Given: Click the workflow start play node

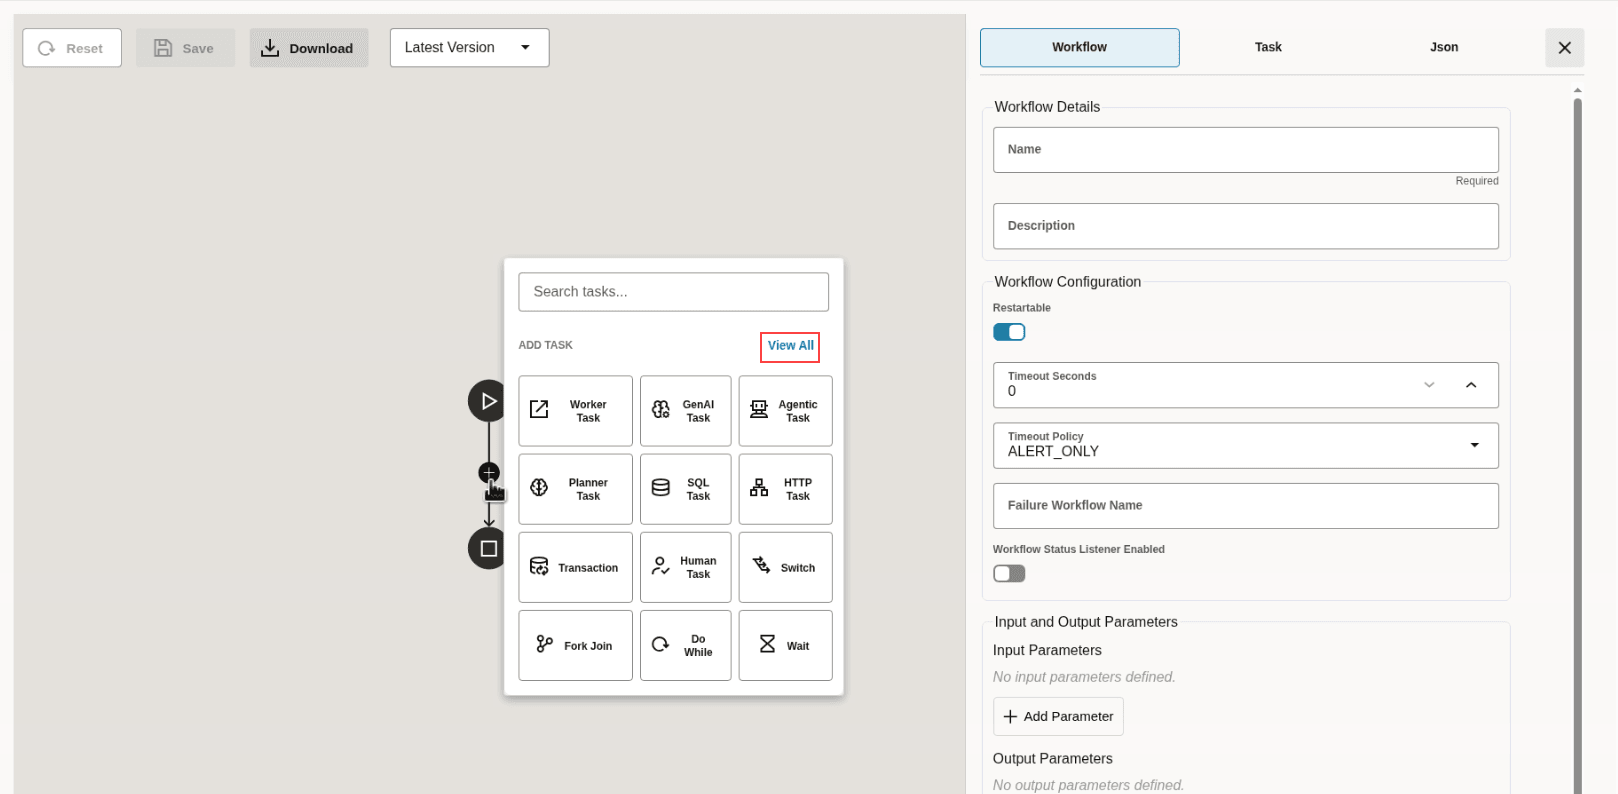Looking at the screenshot, I should point(488,401).
